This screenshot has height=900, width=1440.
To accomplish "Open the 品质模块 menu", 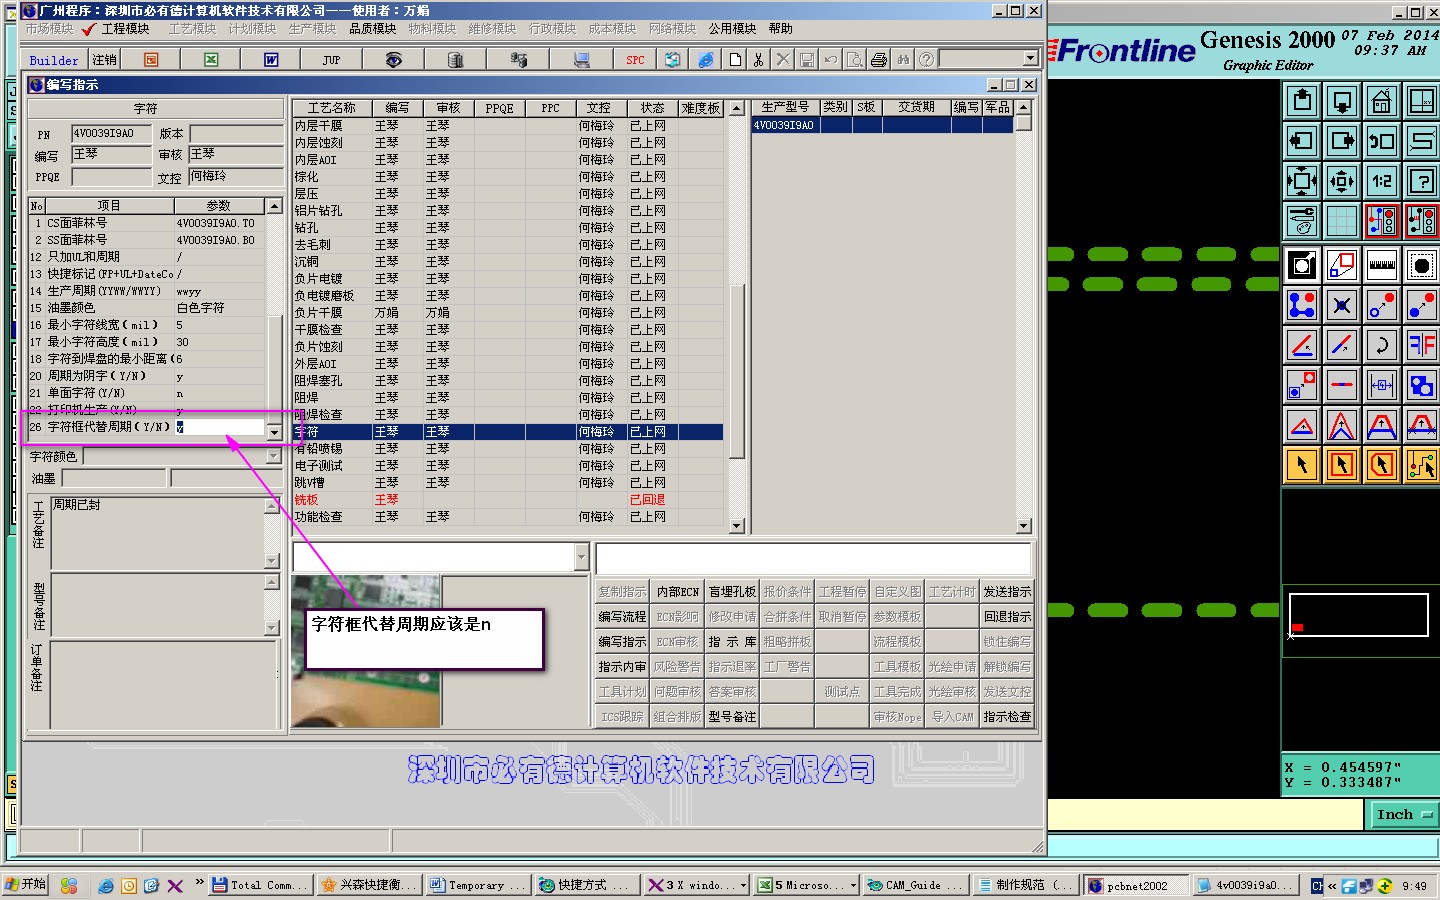I will pyautogui.click(x=373, y=29).
